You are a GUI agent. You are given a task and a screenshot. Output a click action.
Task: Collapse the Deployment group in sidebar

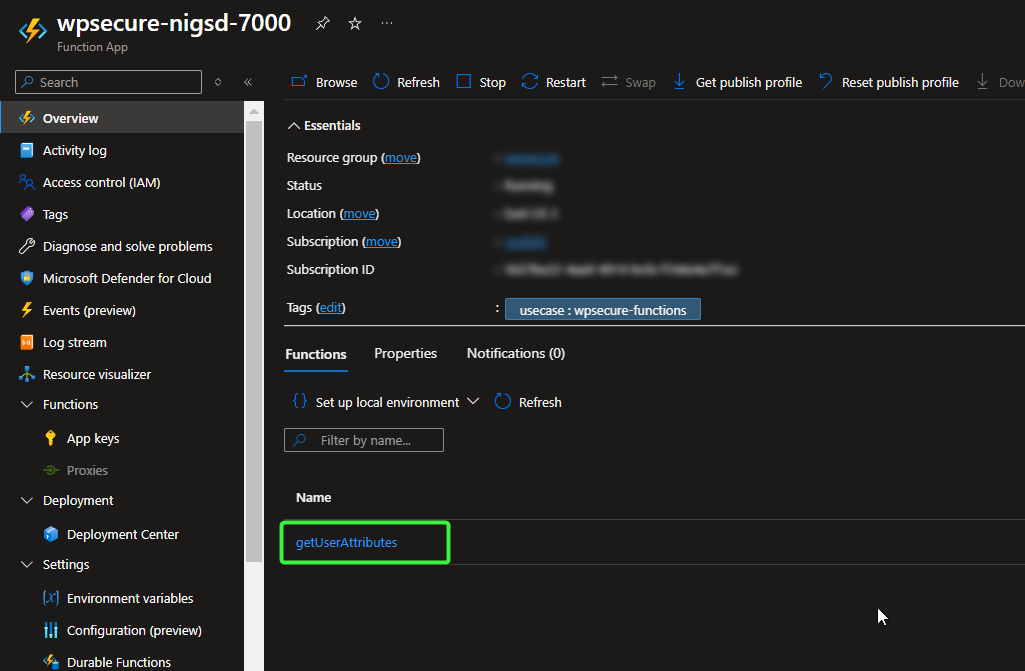pos(27,500)
